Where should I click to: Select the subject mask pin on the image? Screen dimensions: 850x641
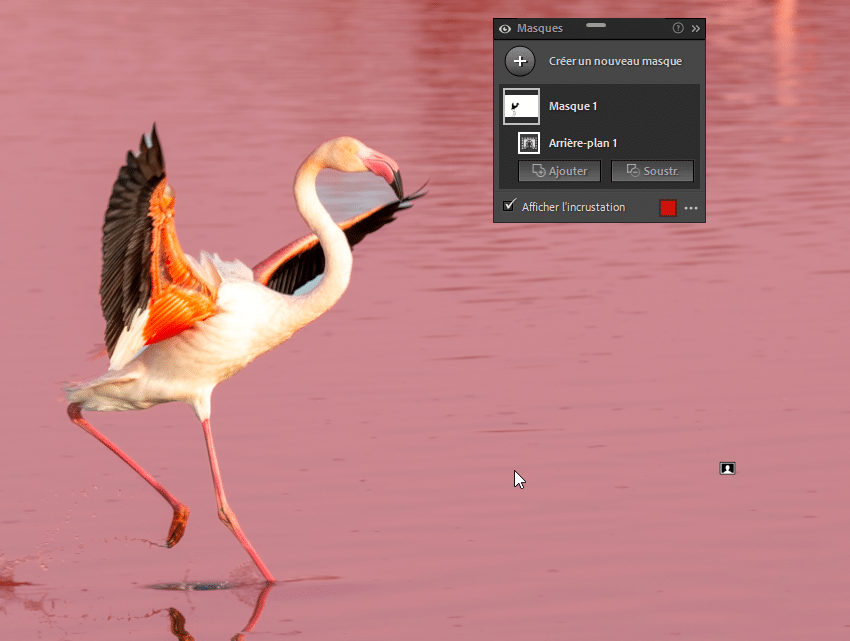point(727,468)
